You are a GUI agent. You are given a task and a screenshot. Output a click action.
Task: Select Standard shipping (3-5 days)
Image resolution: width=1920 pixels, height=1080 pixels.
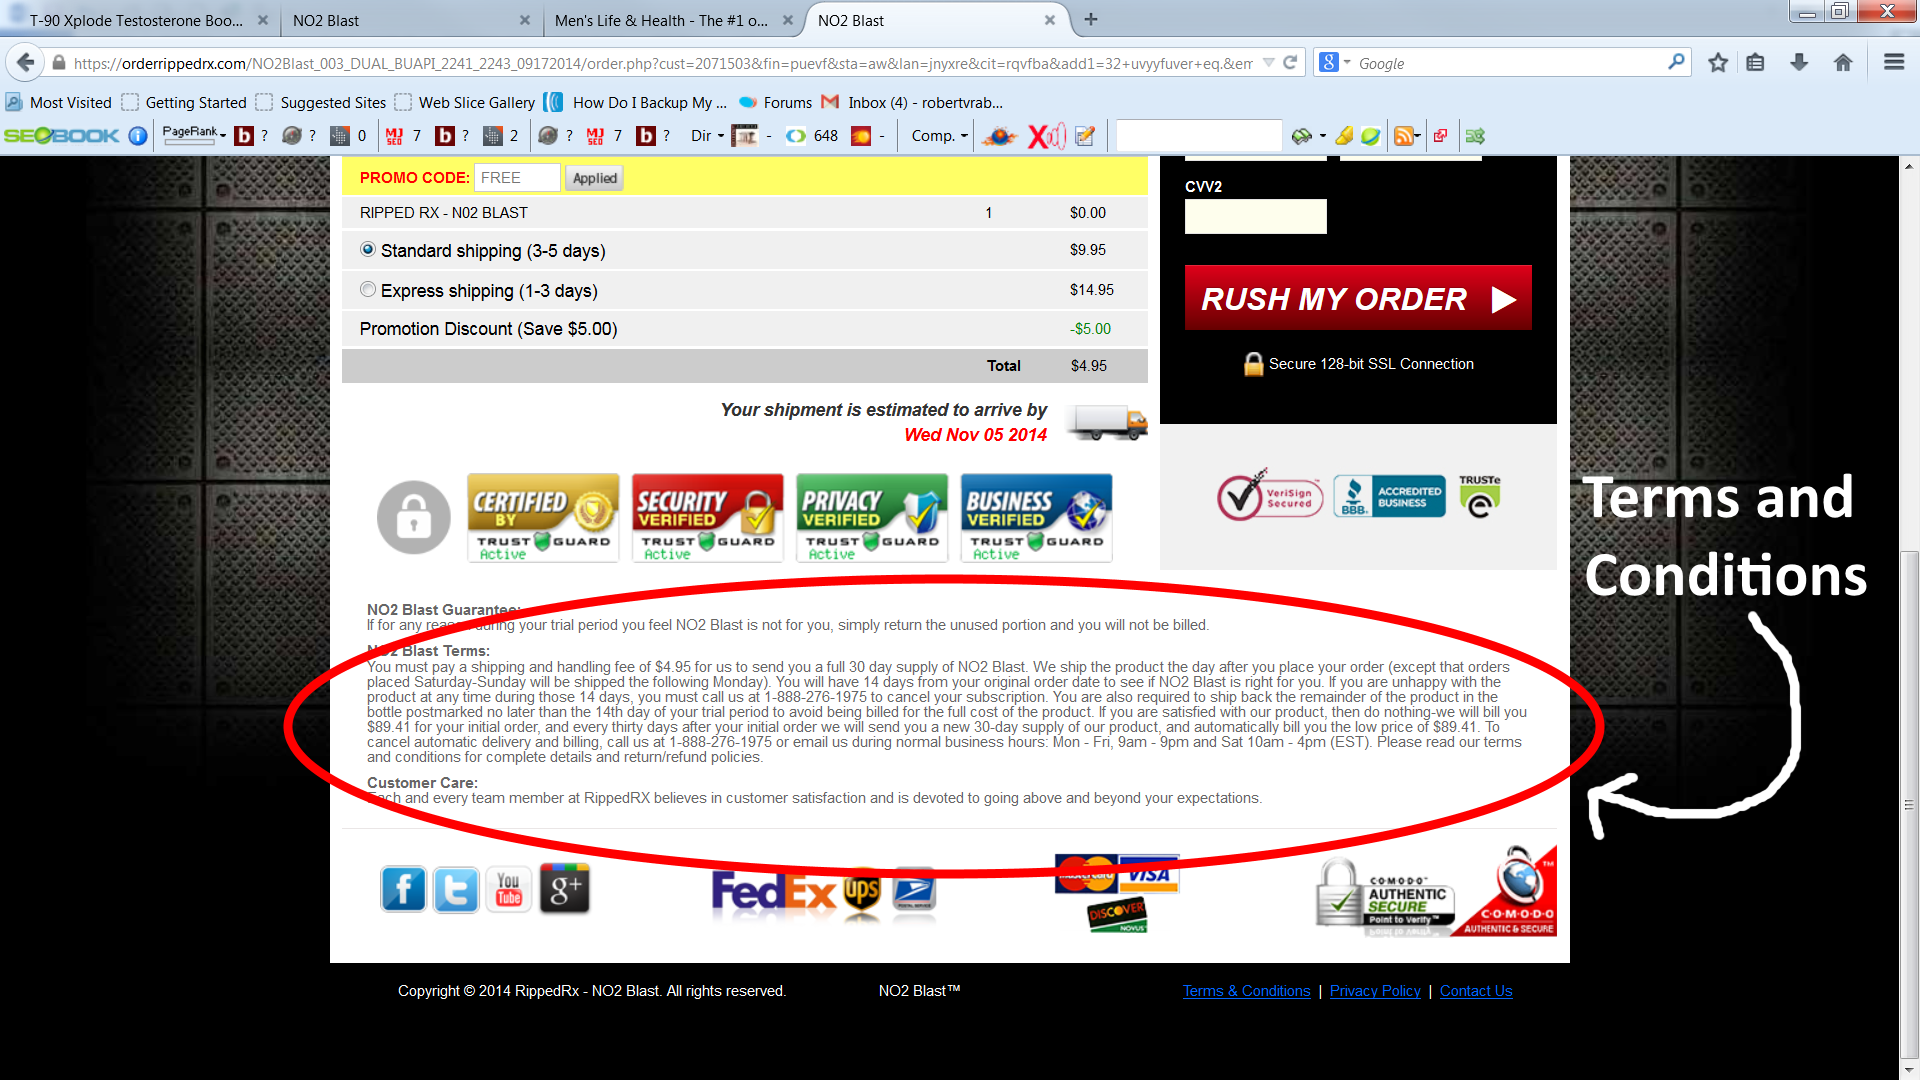[x=368, y=250]
